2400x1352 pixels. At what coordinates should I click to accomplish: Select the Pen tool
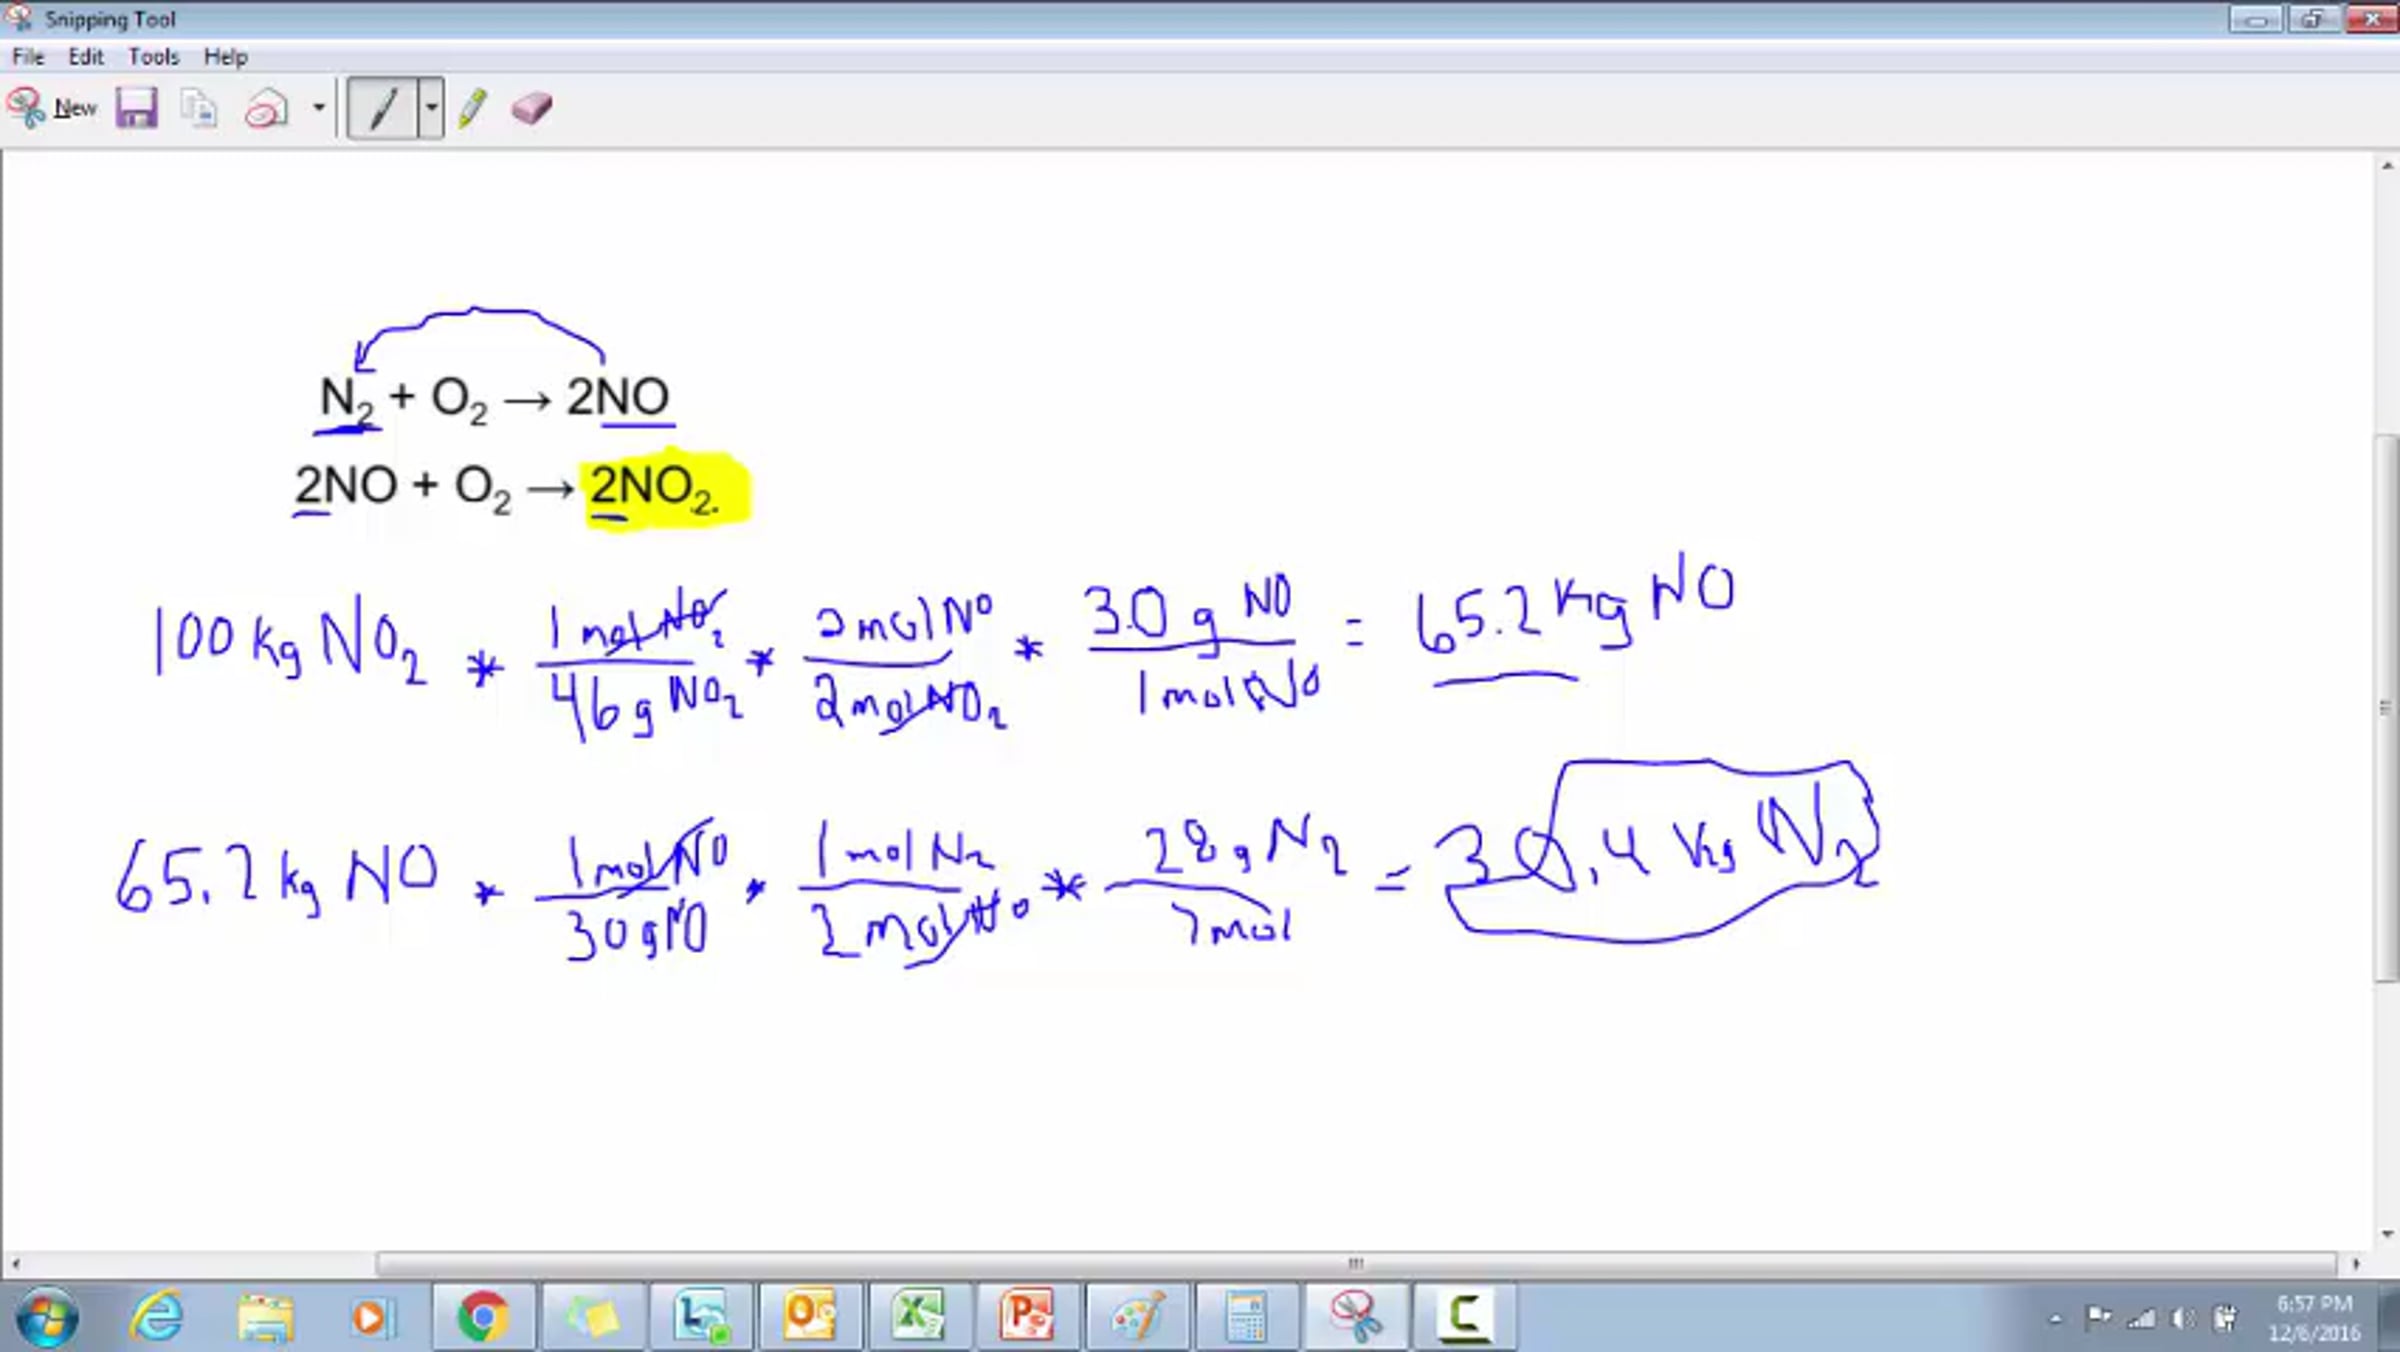382,108
